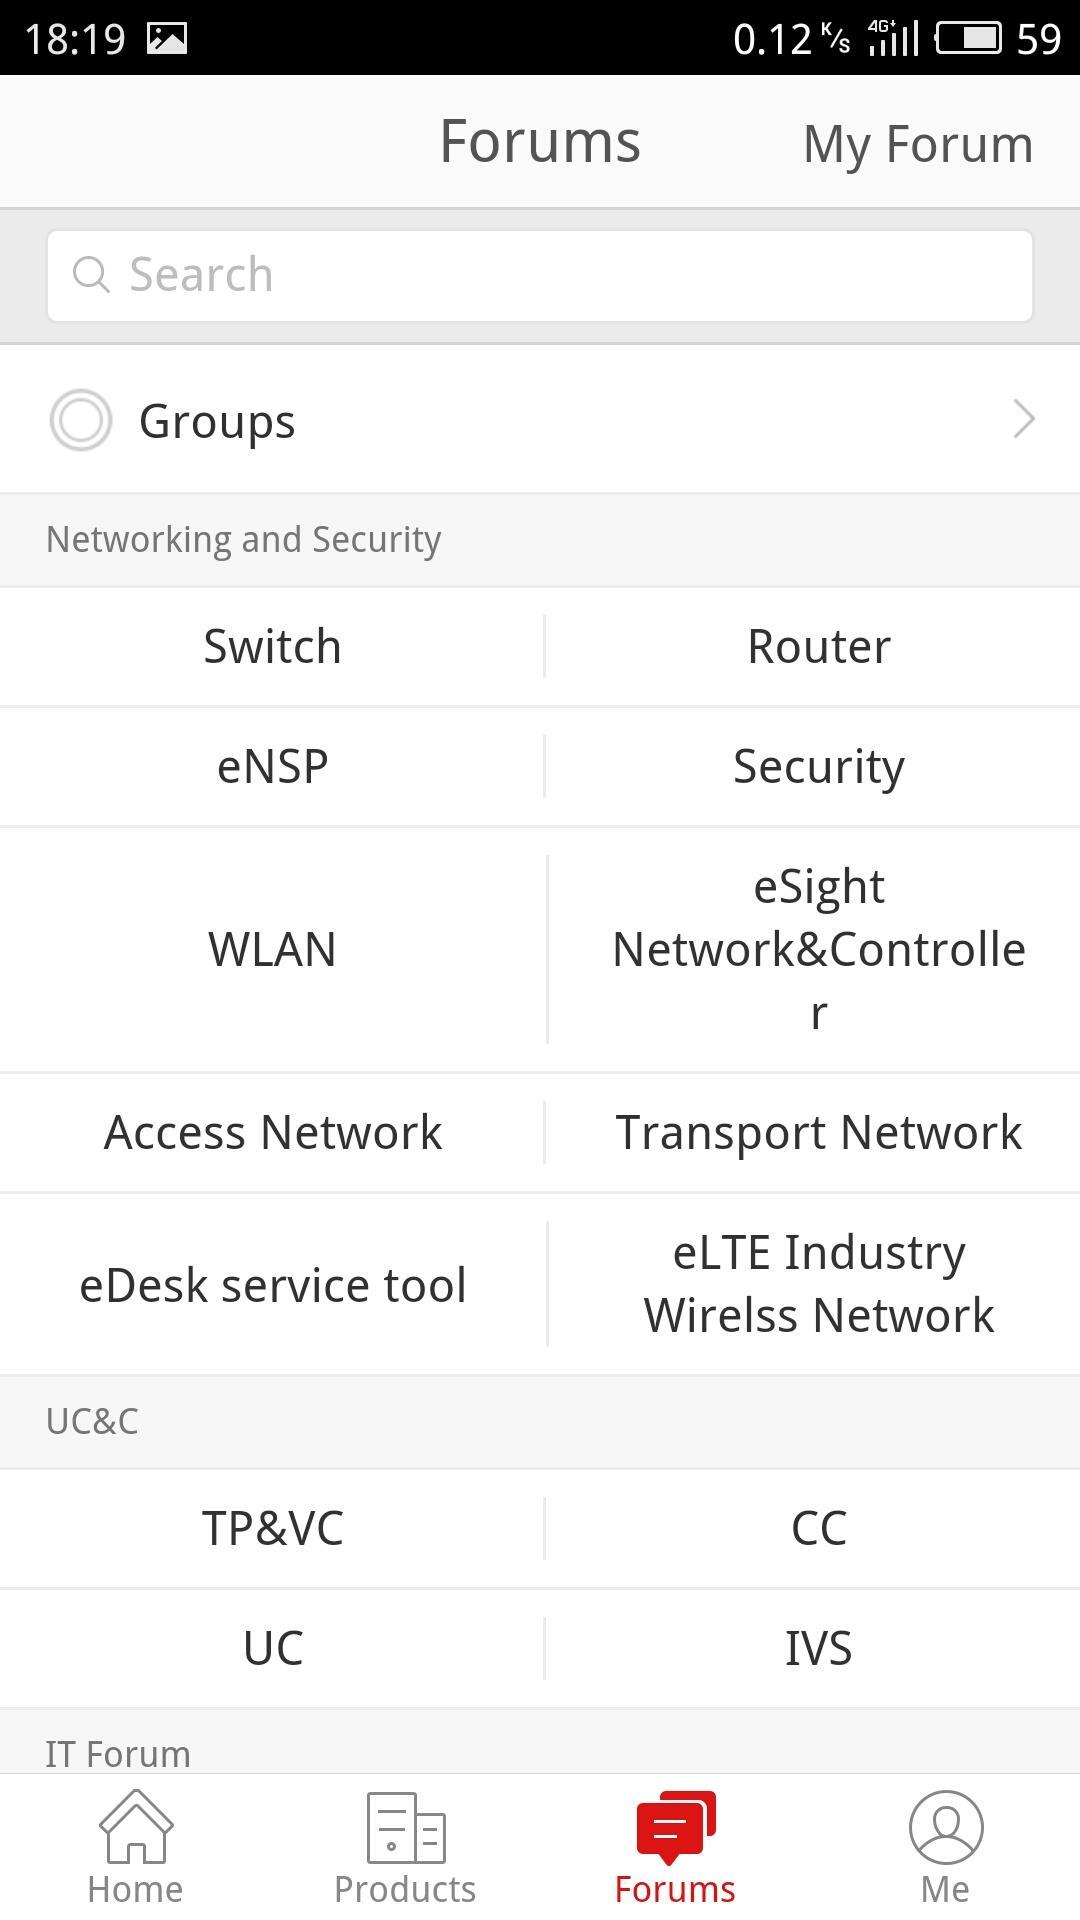Select the Forums header tab
Screen dimensions: 1080x1920
[540, 142]
